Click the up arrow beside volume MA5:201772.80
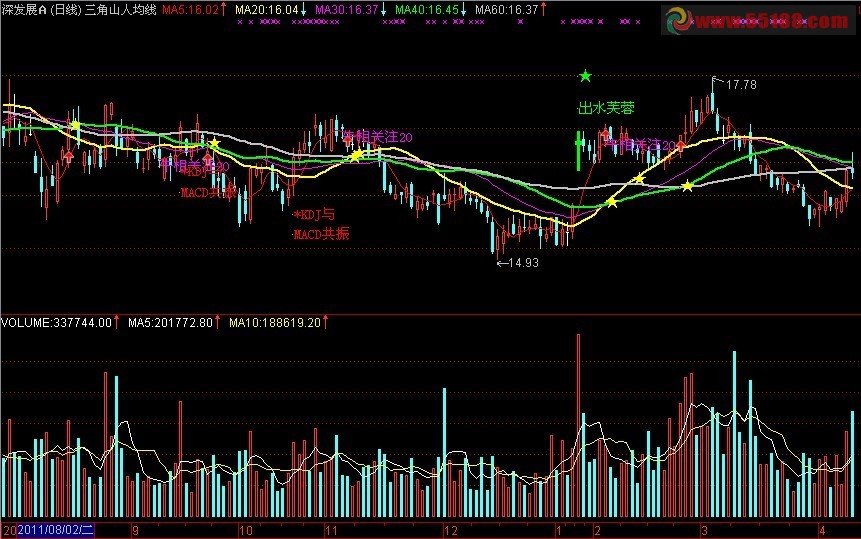The height and width of the screenshot is (539, 861). point(217,322)
